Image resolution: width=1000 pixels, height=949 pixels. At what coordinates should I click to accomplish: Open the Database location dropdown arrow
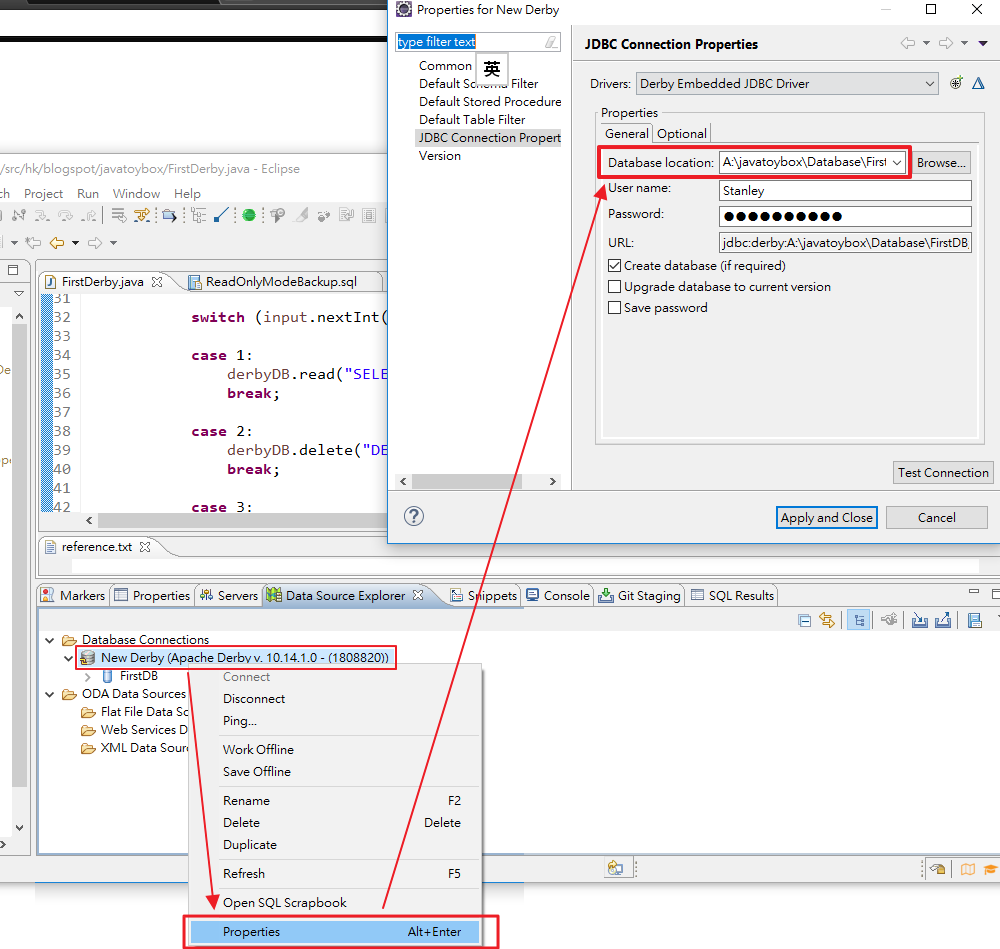point(897,162)
